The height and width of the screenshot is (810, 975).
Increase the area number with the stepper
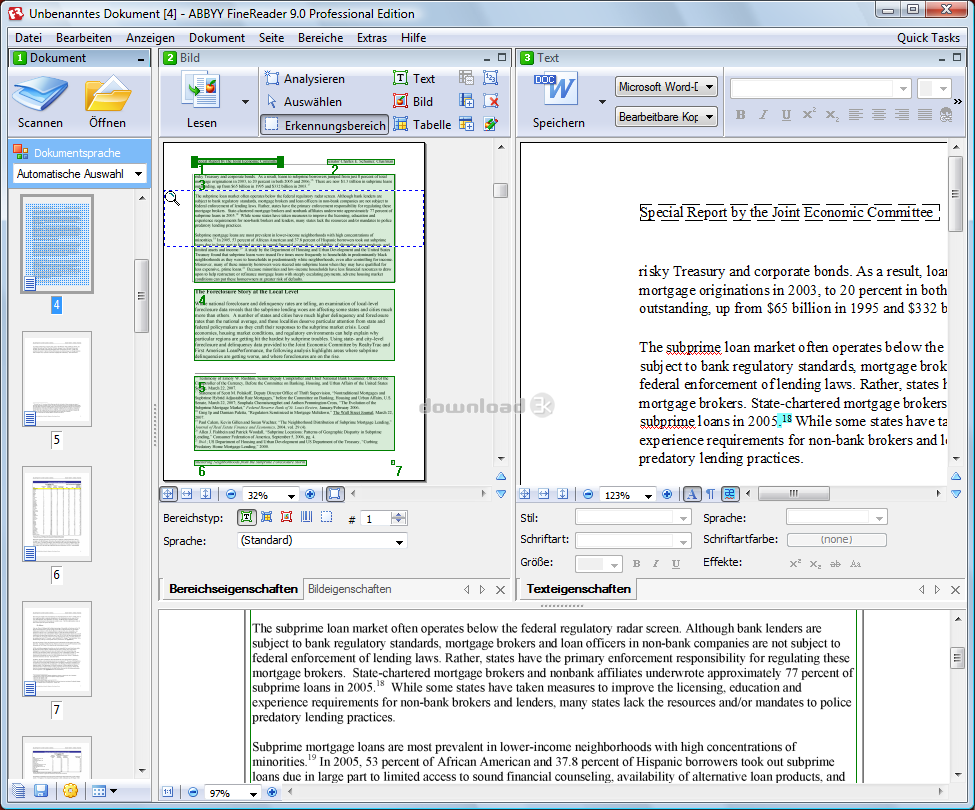399,513
